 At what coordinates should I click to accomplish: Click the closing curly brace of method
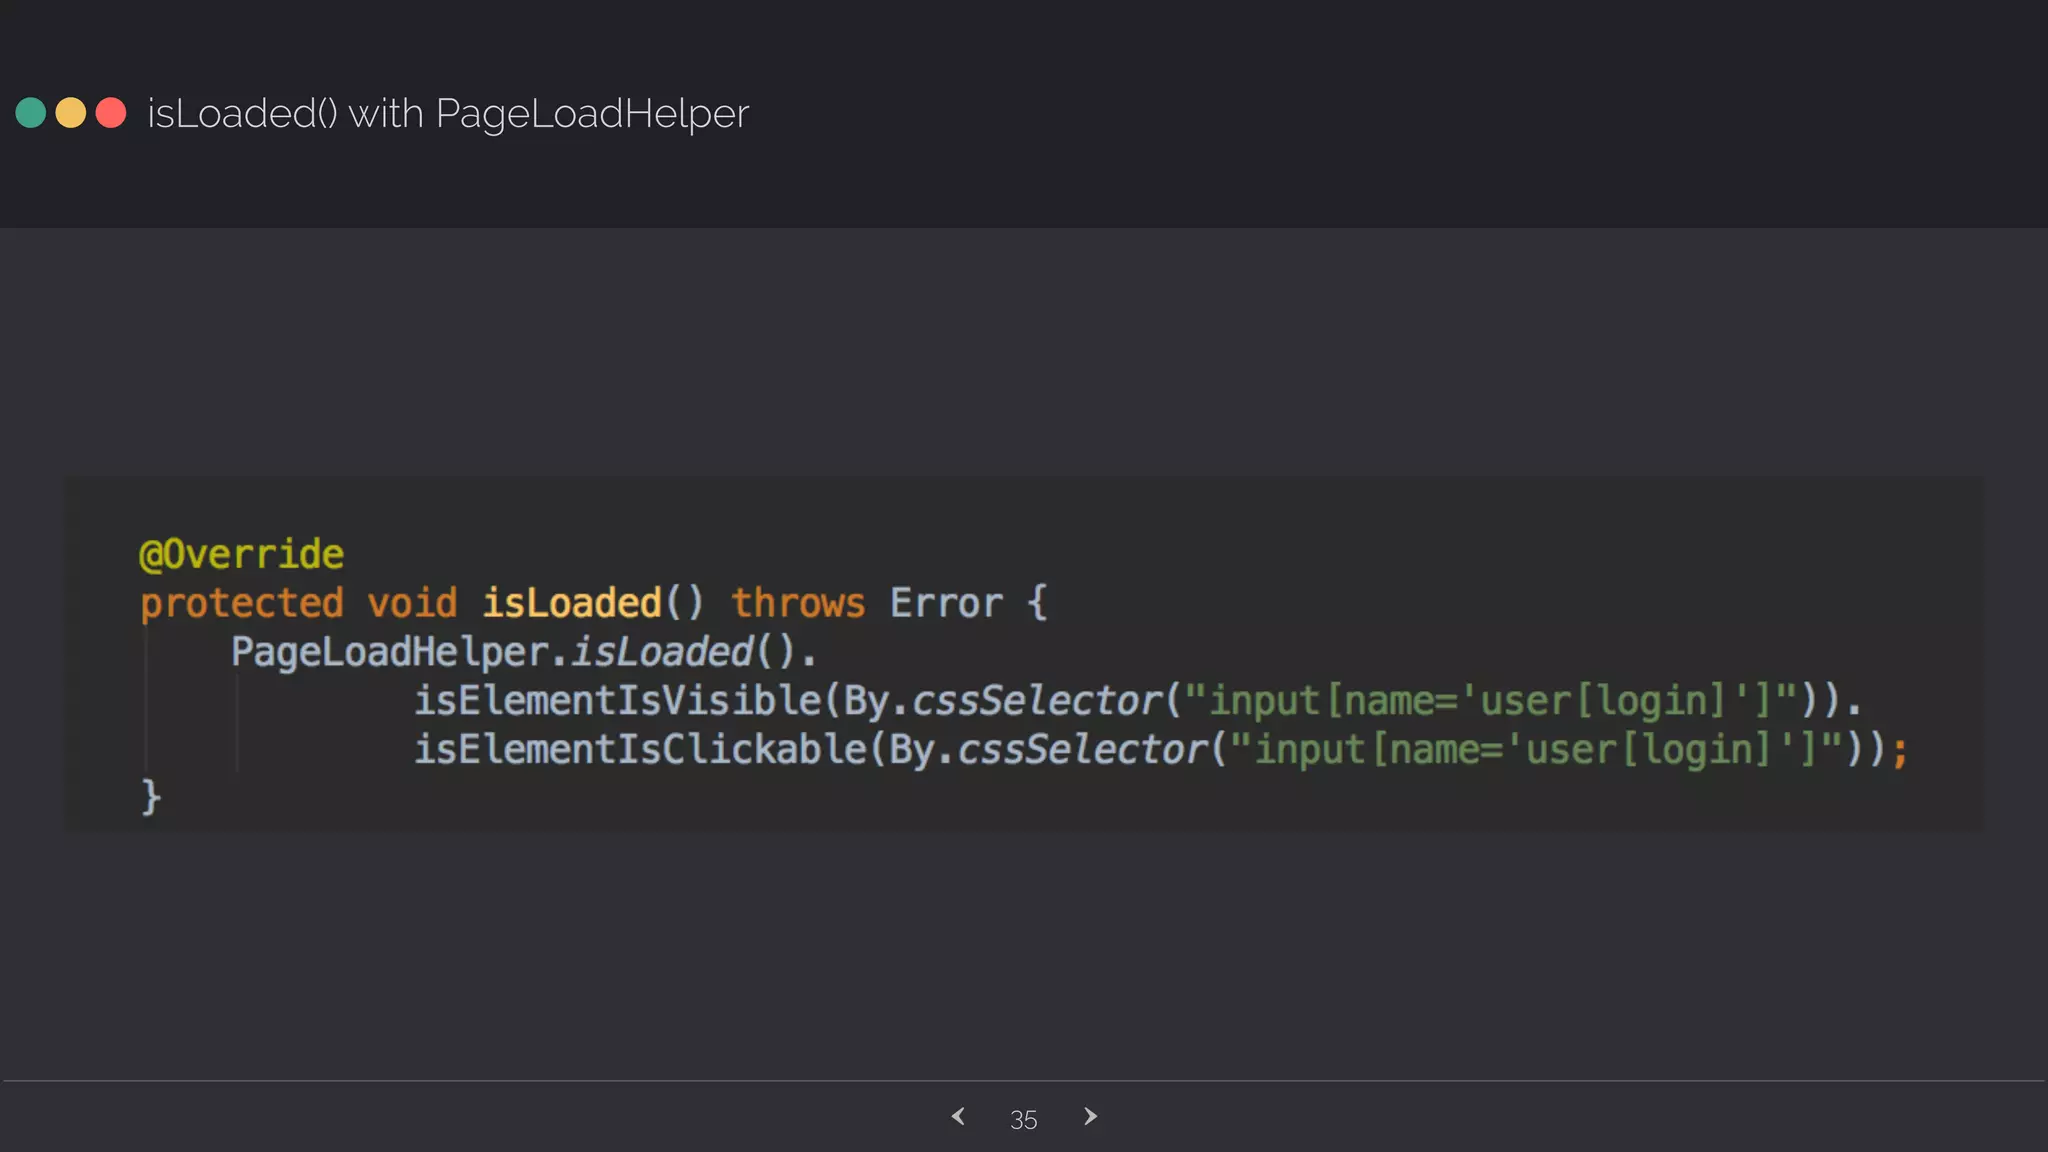point(151,797)
